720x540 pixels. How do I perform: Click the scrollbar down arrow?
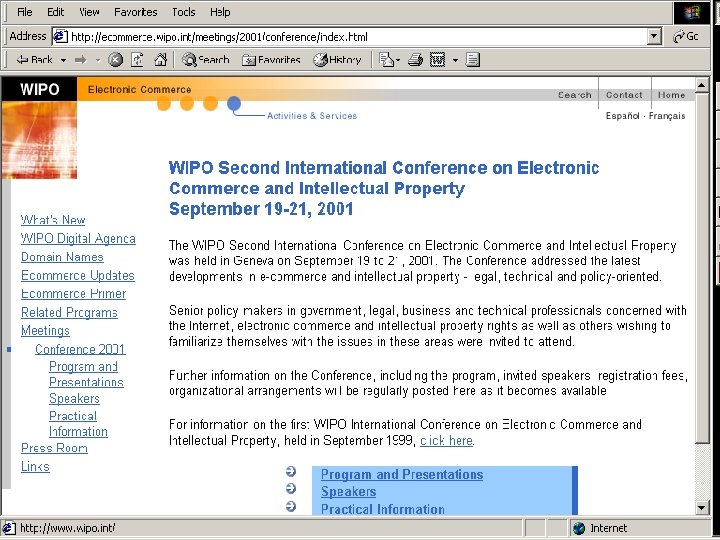pos(702,507)
